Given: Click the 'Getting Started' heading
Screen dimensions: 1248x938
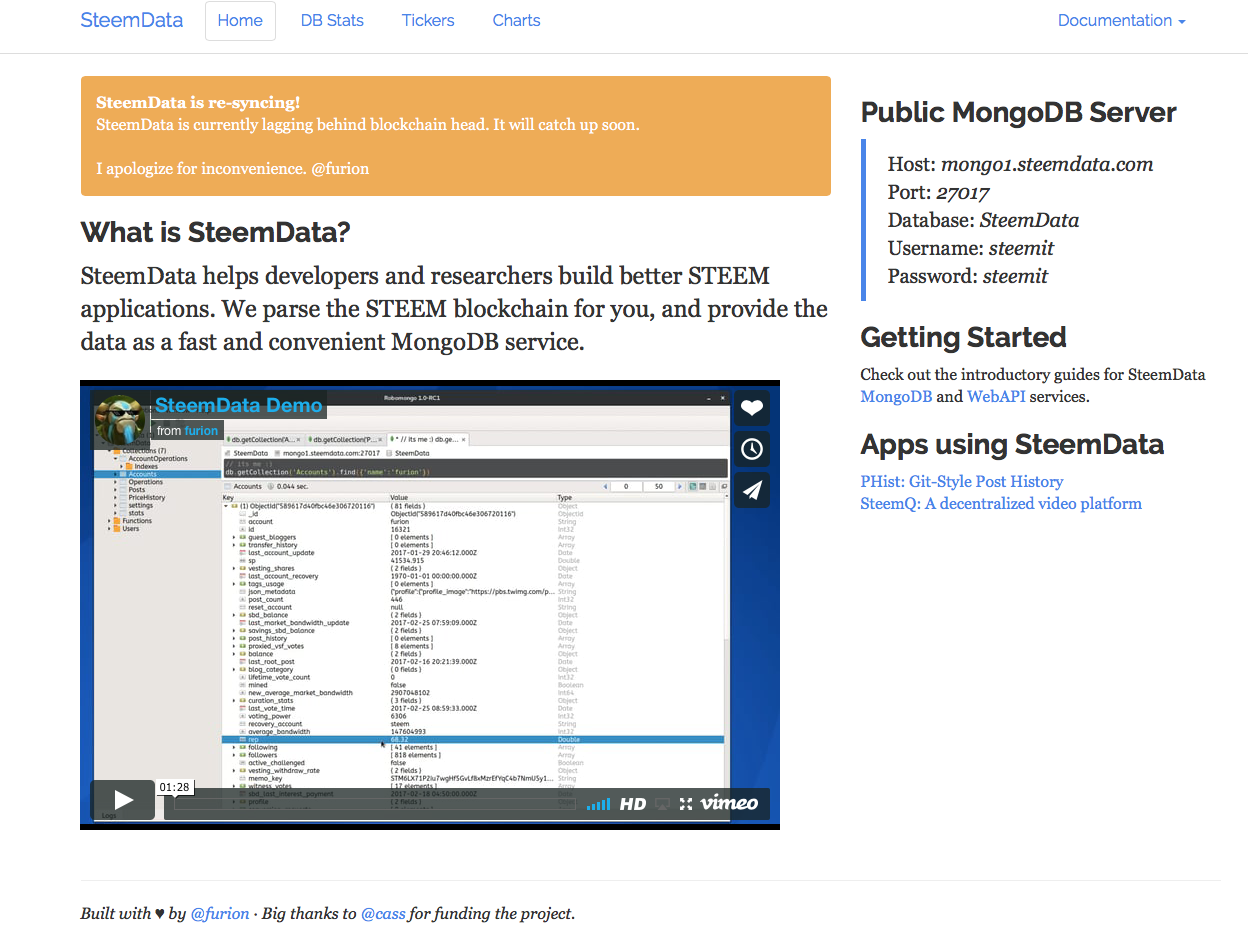Looking at the screenshot, I should (x=963, y=337).
